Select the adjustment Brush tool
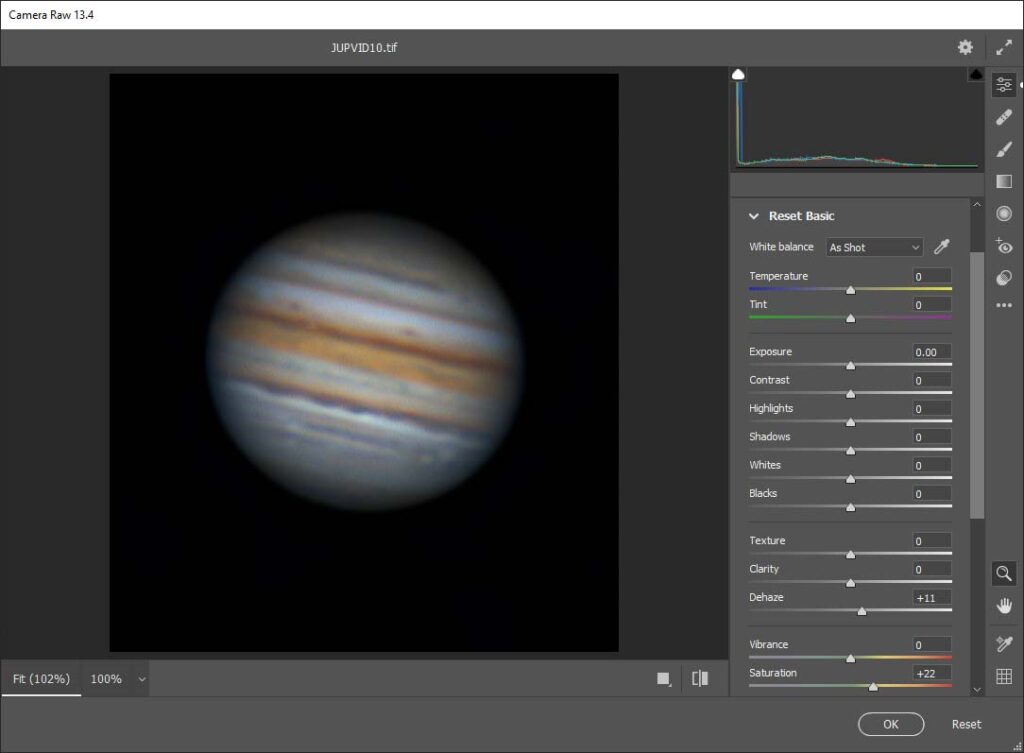Image resolution: width=1024 pixels, height=753 pixels. 1004,150
